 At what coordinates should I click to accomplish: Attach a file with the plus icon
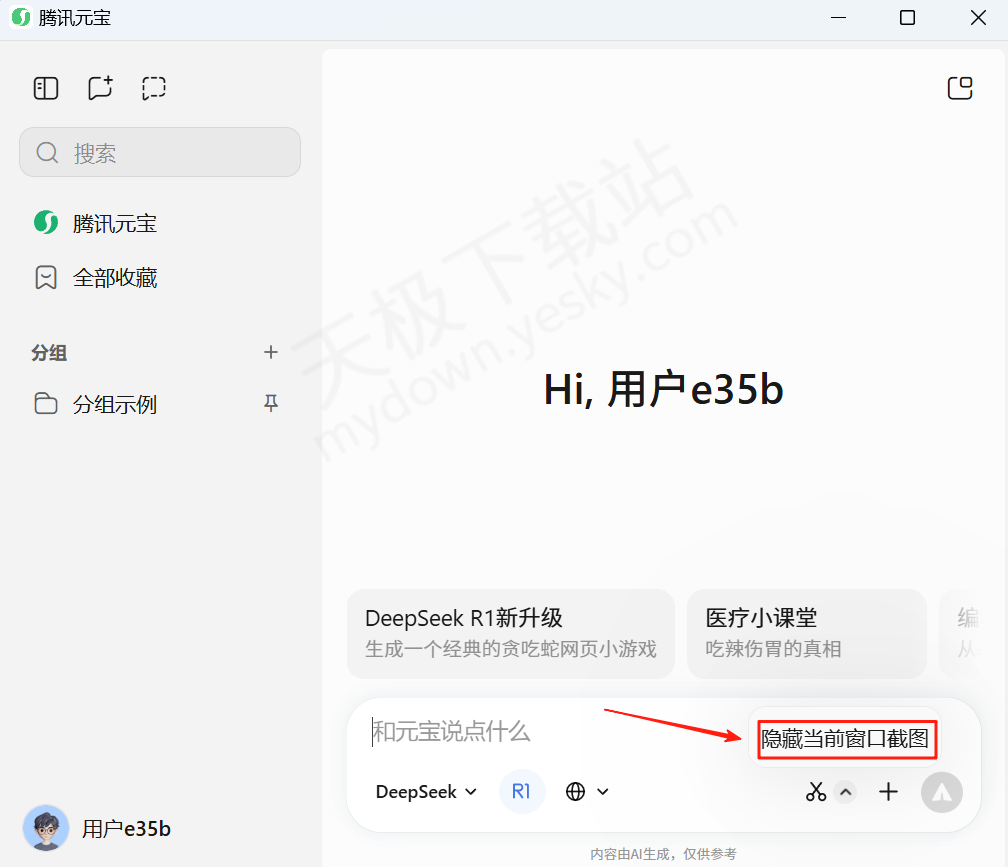(888, 791)
